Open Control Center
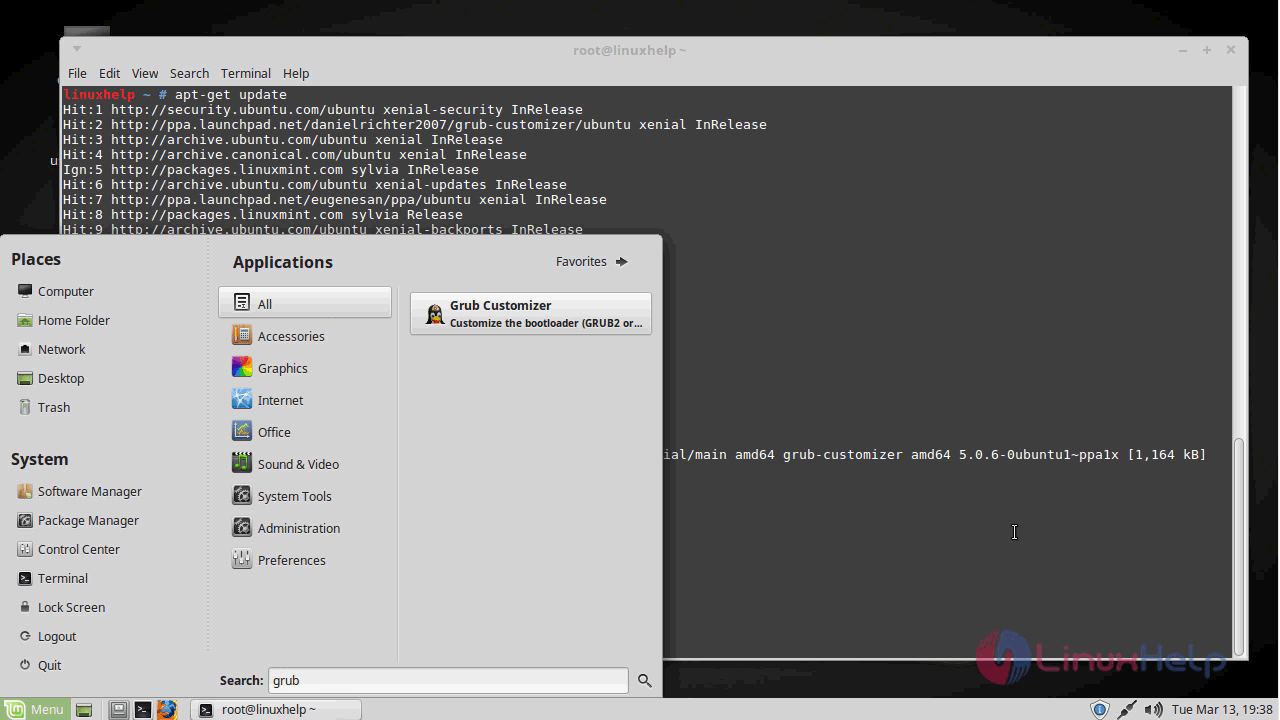Image resolution: width=1280 pixels, height=720 pixels. click(x=78, y=549)
